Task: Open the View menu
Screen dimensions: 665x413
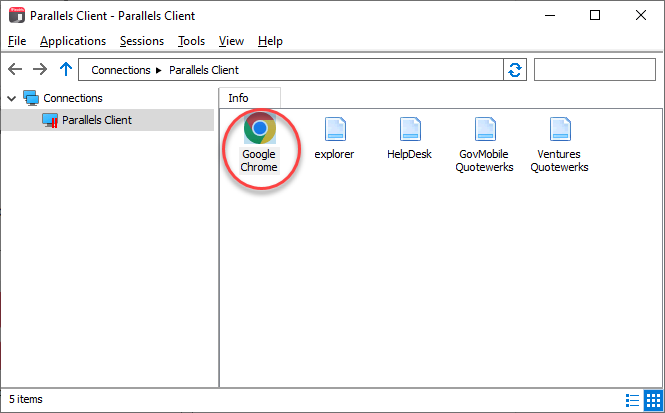Action: 231,41
